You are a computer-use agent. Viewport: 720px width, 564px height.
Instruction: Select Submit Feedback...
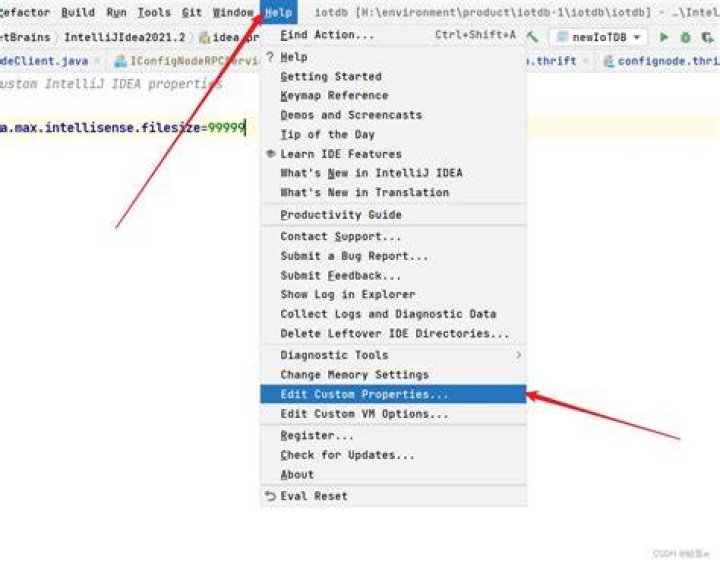tap(393, 276)
